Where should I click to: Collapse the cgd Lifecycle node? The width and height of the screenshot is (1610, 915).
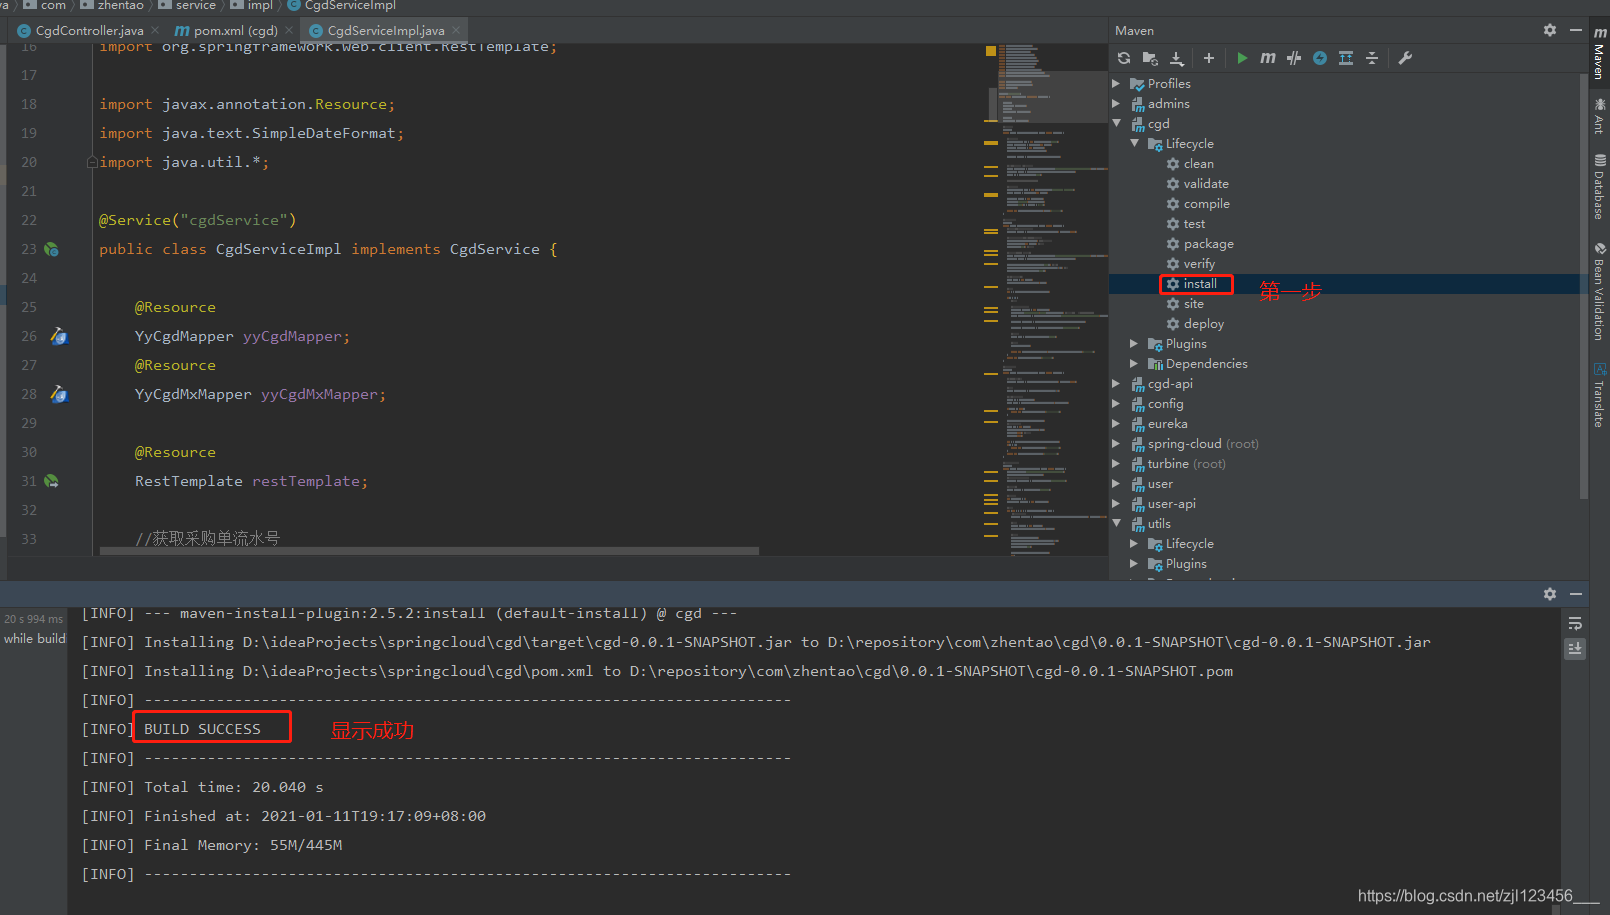[1134, 144]
